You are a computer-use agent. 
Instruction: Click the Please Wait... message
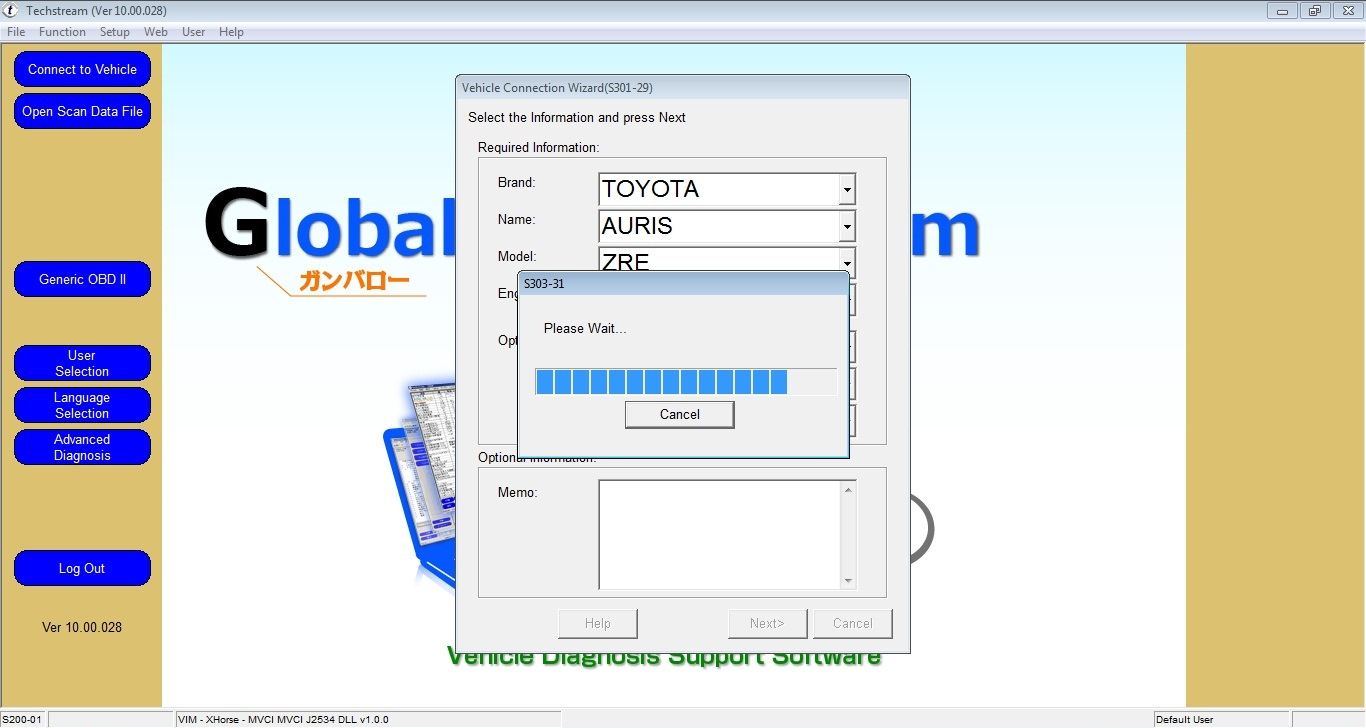(x=585, y=329)
